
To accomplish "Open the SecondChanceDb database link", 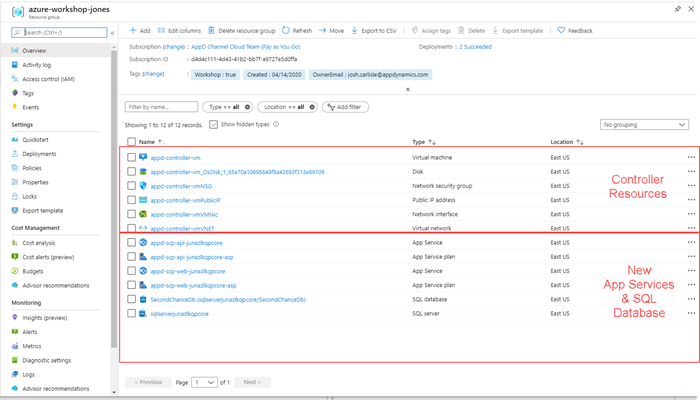I will pyautogui.click(x=228, y=300).
